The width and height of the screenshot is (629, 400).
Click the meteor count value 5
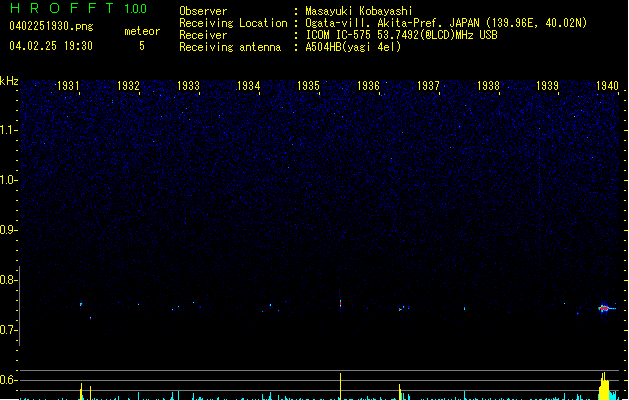coord(142,46)
